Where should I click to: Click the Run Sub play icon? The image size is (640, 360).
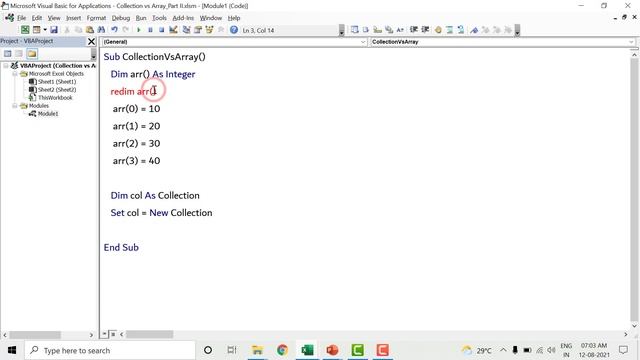point(139,30)
